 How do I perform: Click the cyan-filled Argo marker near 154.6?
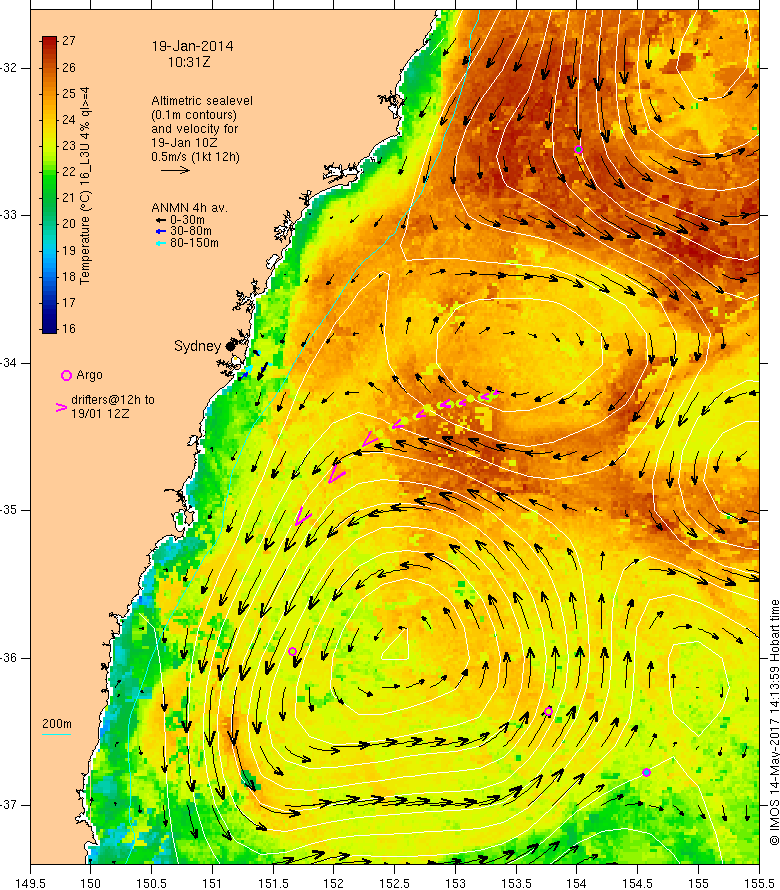pos(646,773)
